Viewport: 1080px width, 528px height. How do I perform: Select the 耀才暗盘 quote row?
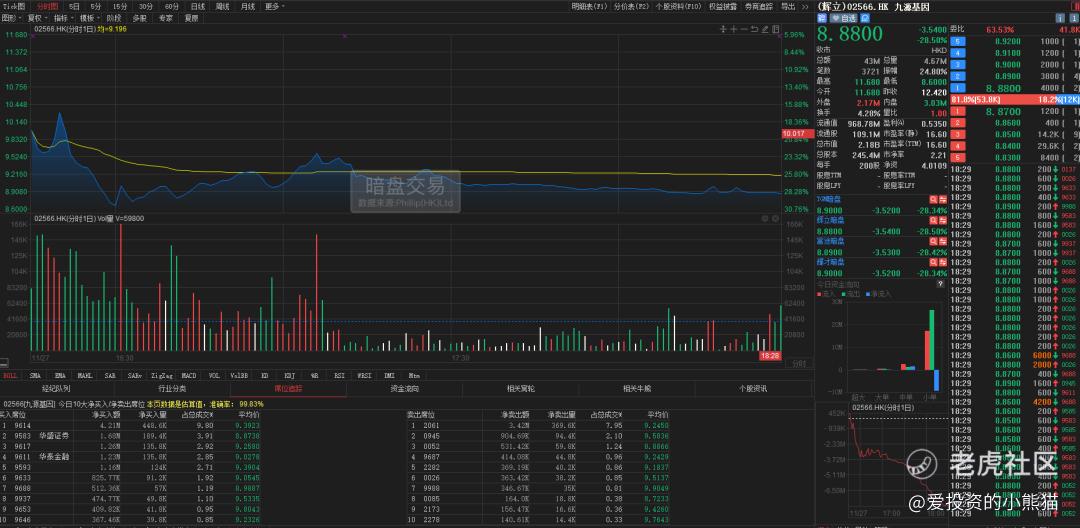pos(882,268)
